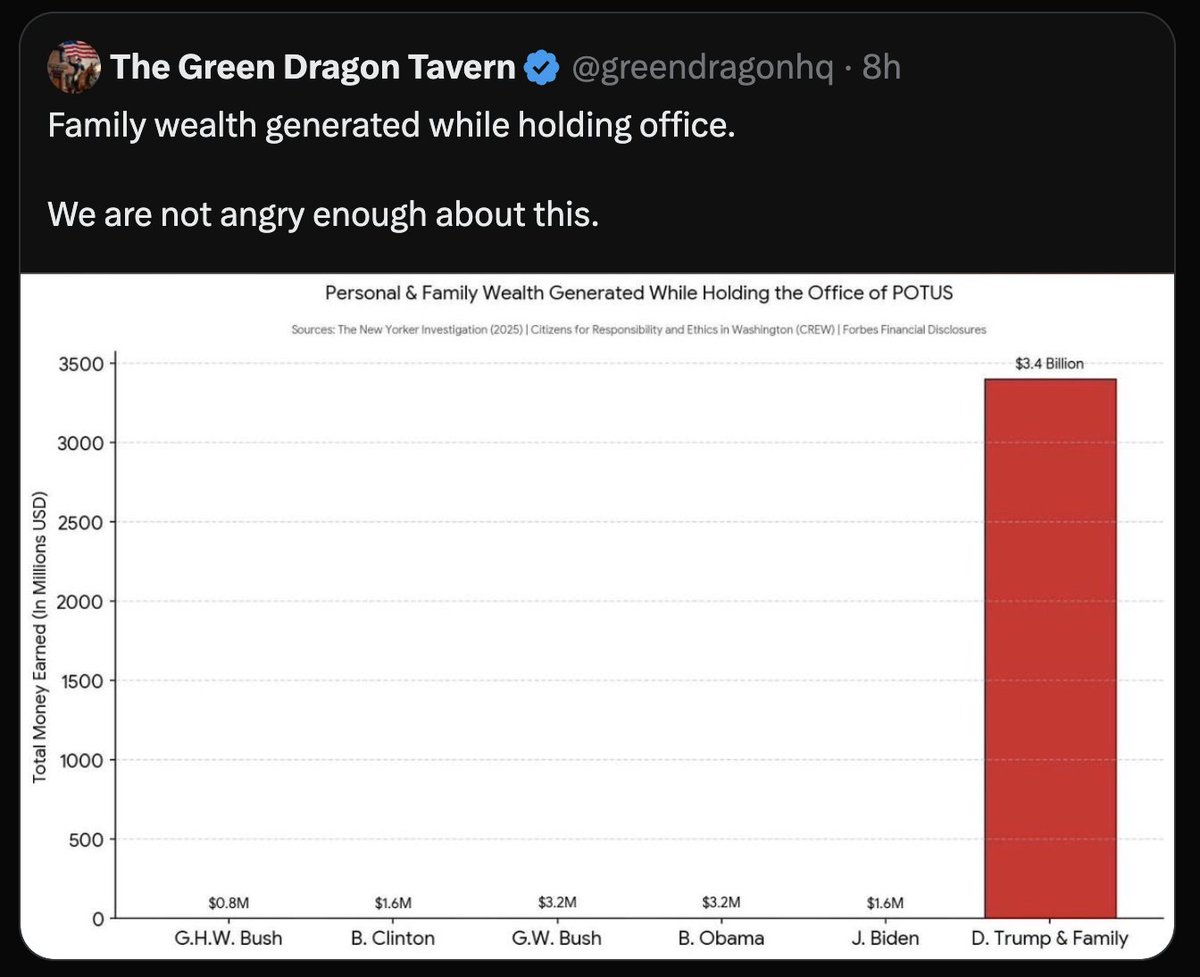1200x977 pixels.
Task: Open the chart image in viewer
Action: pyautogui.click(x=599, y=615)
